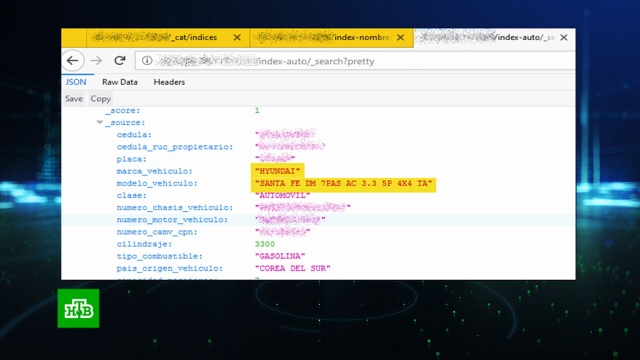The image size is (640, 360).
Task: Select the modelo_vehiculo key
Action: (x=157, y=184)
